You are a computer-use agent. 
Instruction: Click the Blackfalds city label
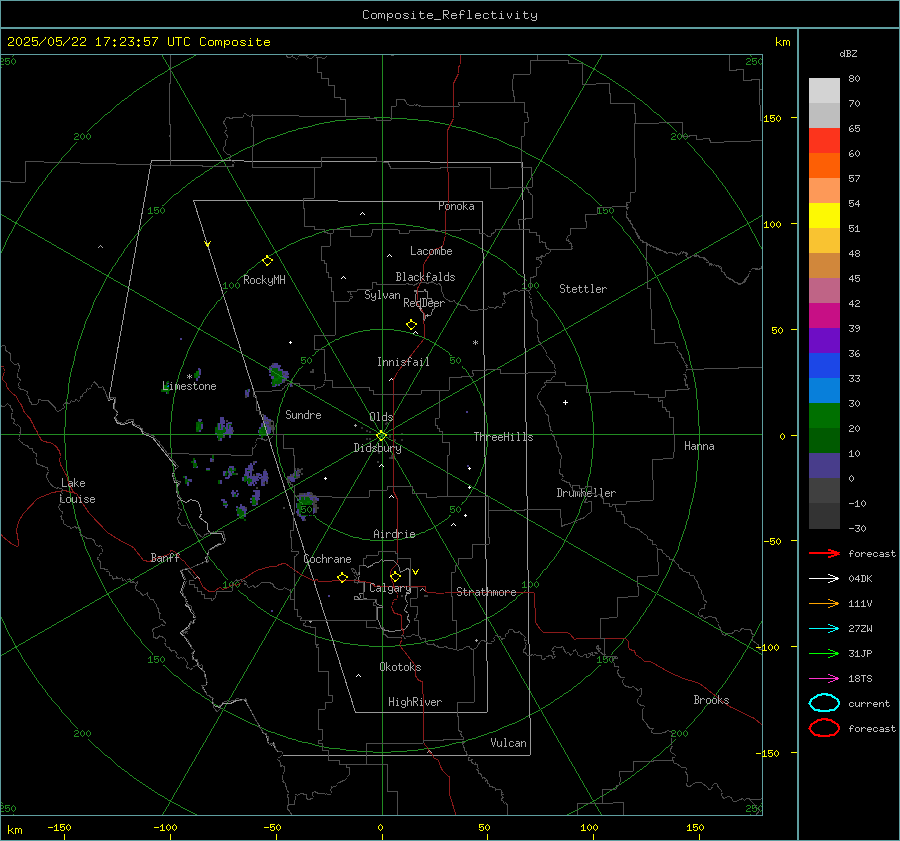[425, 277]
